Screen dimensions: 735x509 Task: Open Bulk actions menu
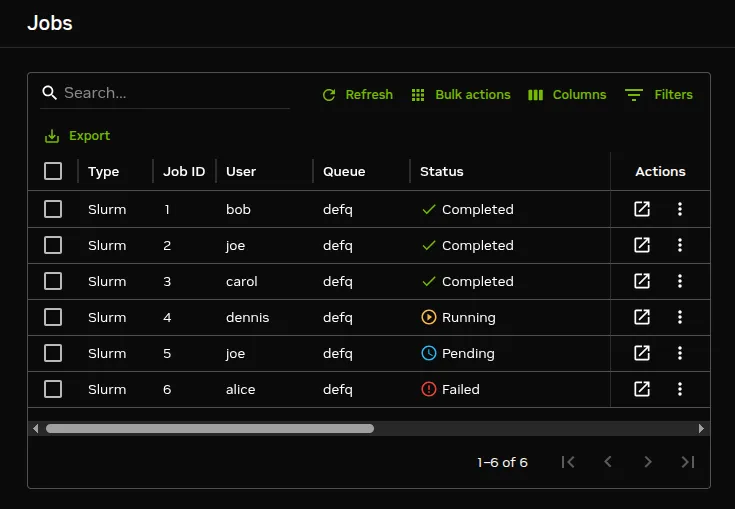(x=461, y=95)
